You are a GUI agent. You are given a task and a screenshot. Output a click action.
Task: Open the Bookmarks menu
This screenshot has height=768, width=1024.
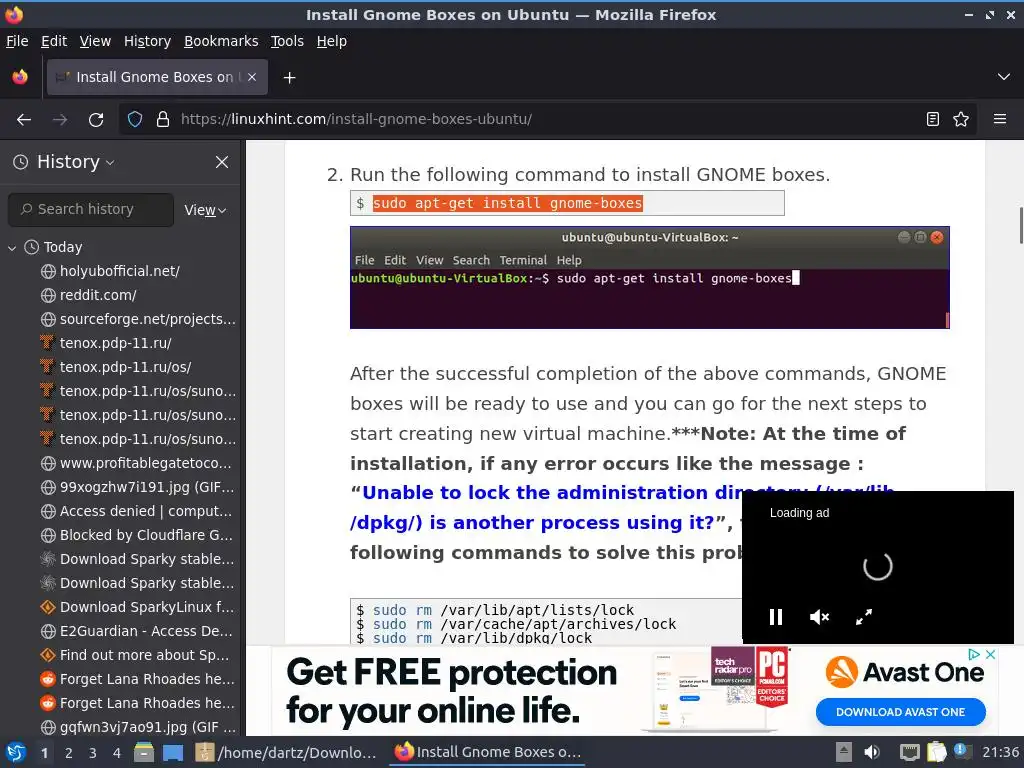click(x=221, y=41)
